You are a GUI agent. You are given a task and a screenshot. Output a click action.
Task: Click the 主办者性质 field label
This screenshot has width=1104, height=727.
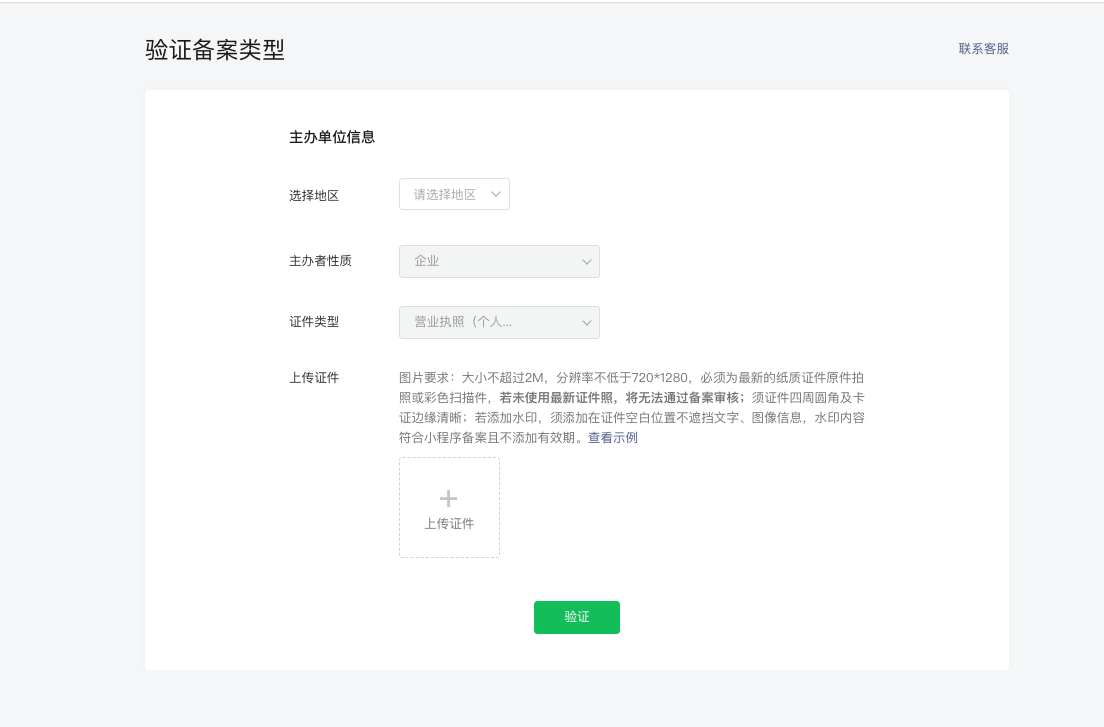pos(320,260)
